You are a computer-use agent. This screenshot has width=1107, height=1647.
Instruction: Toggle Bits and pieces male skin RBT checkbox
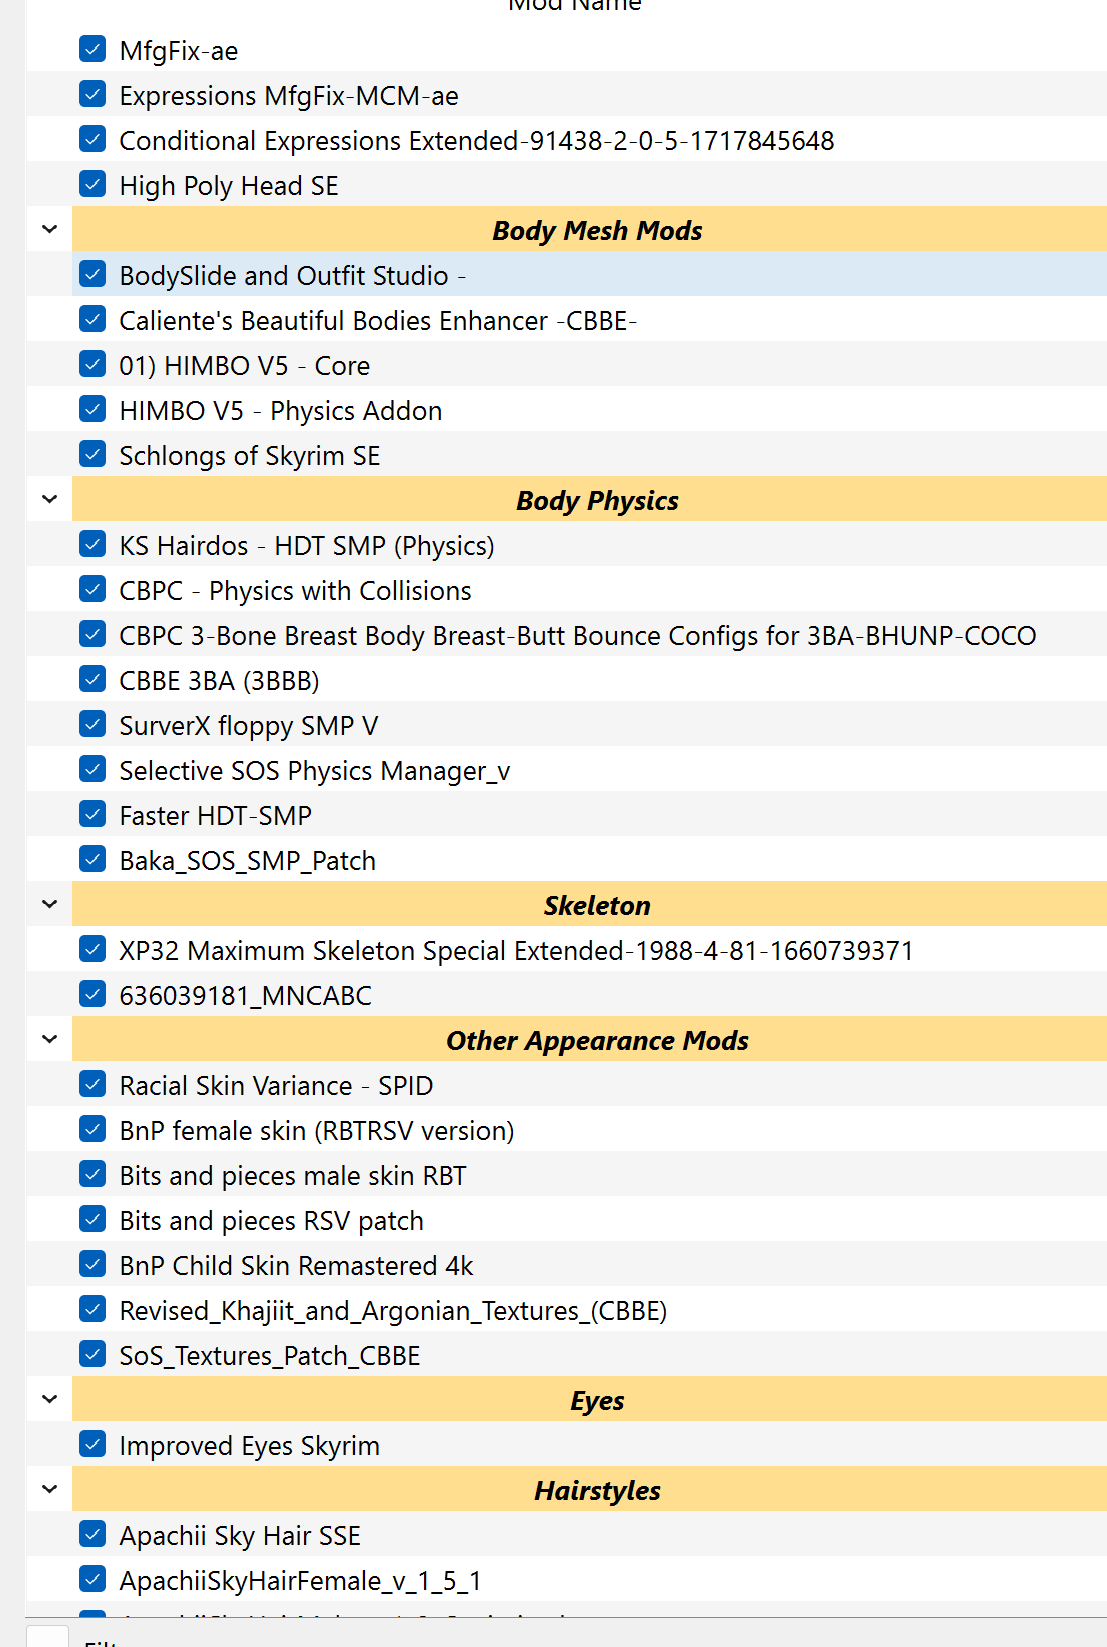[92, 1174]
